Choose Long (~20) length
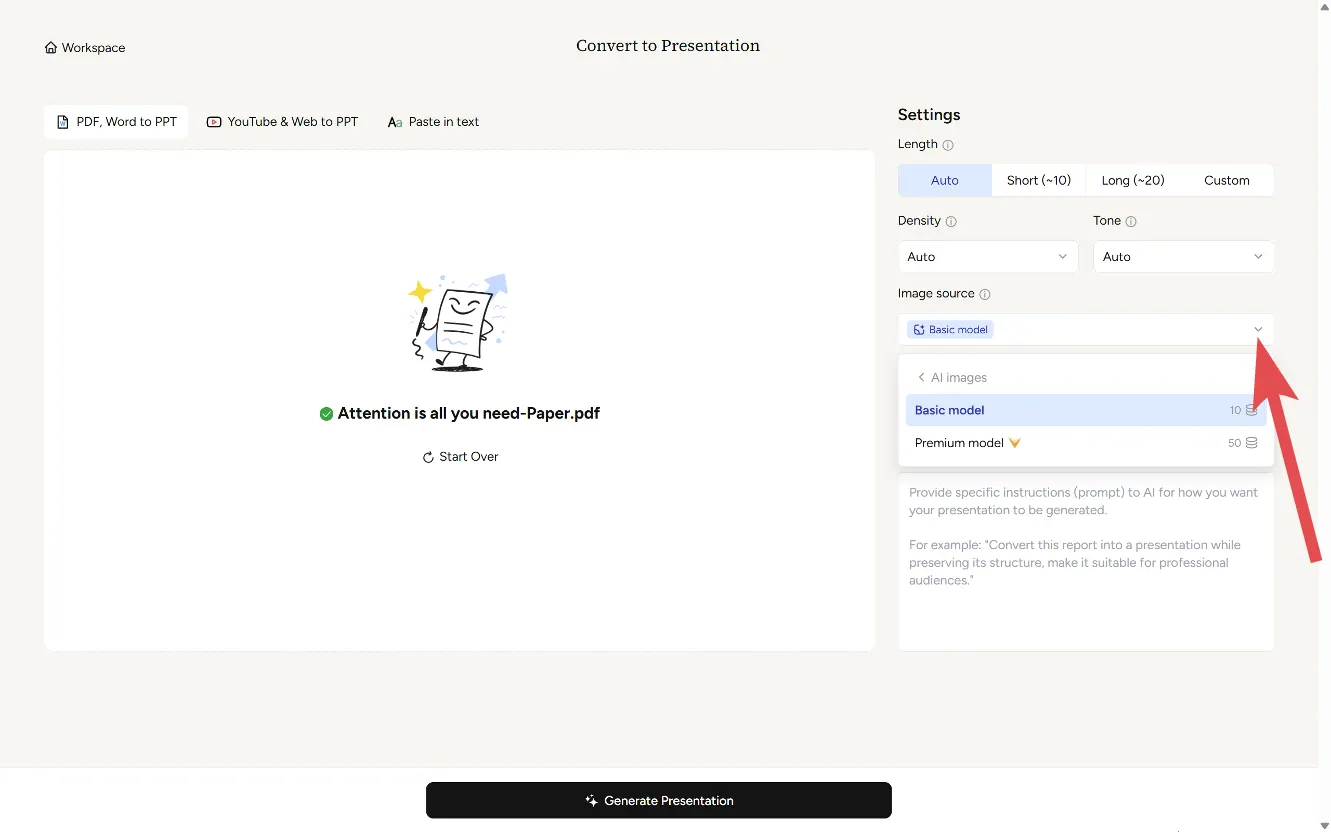This screenshot has width=1331, height=832. click(x=1132, y=181)
